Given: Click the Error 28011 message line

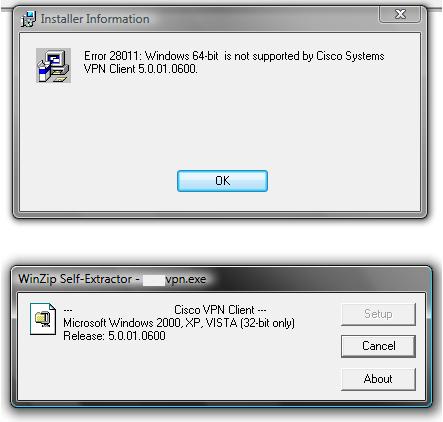Looking at the screenshot, I should click(234, 56).
